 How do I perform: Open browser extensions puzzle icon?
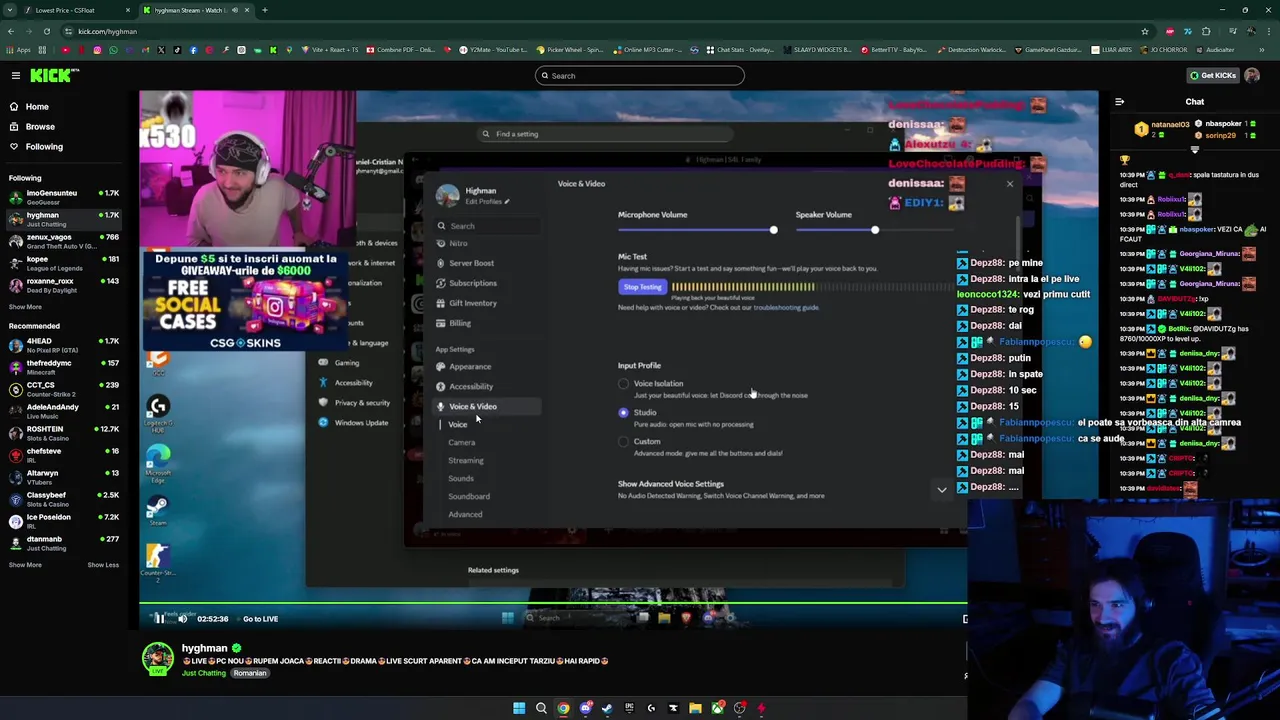coord(1206,31)
